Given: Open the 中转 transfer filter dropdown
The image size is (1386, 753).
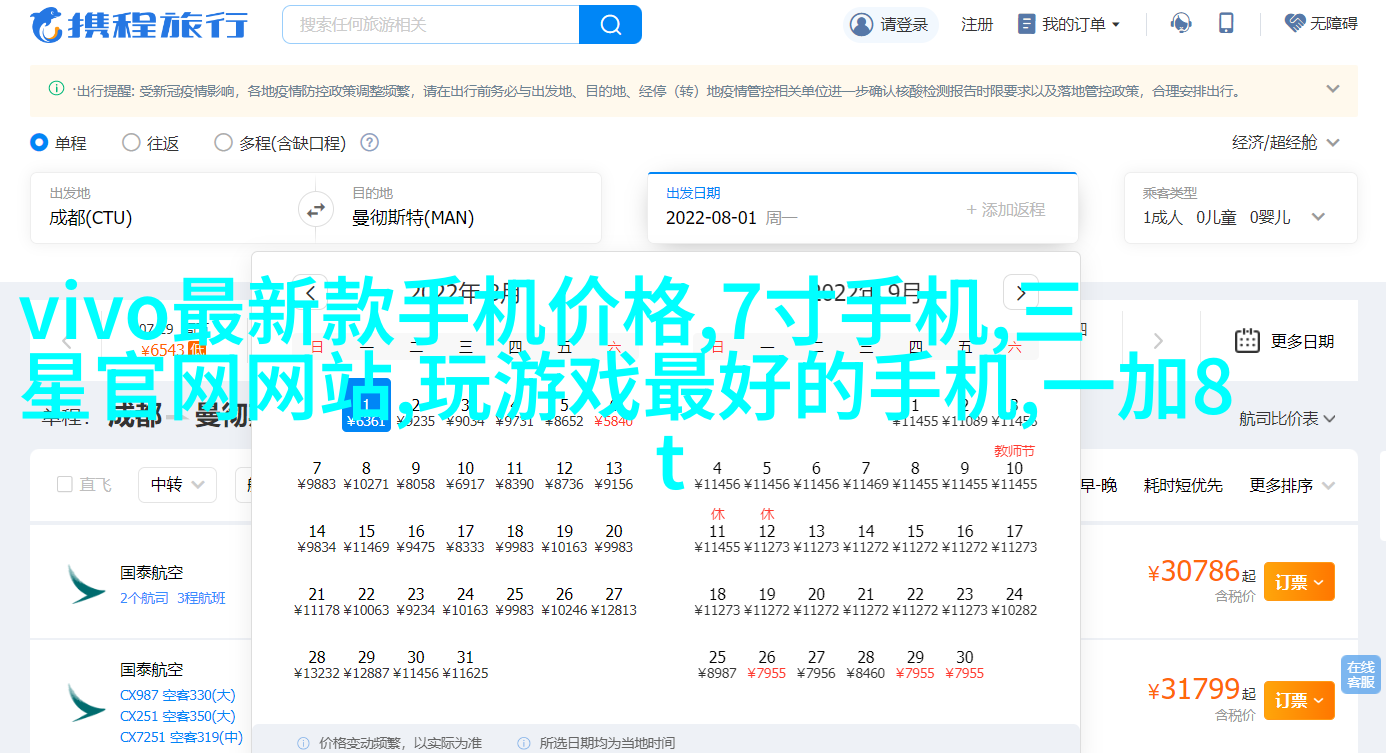Looking at the screenshot, I should 177,485.
